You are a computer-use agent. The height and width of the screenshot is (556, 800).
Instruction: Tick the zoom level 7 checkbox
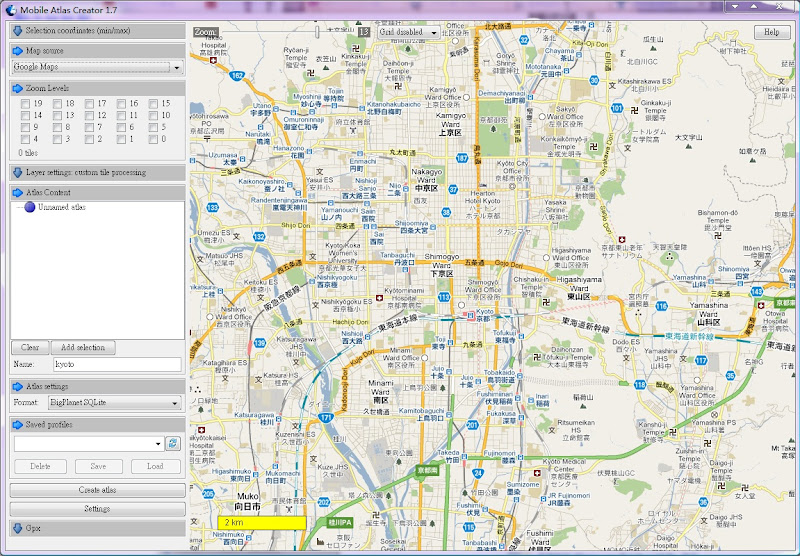[89, 127]
